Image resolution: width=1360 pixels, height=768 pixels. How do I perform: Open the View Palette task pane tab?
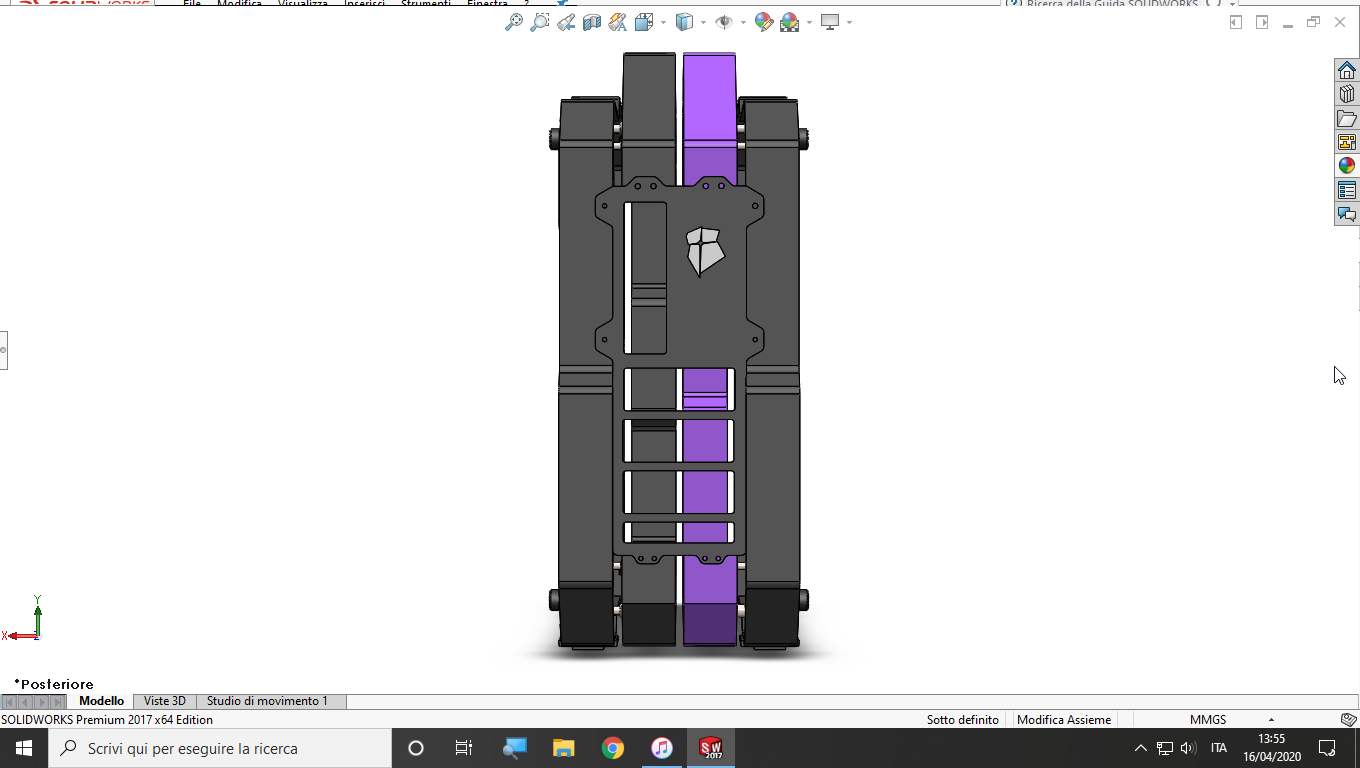tap(1347, 142)
